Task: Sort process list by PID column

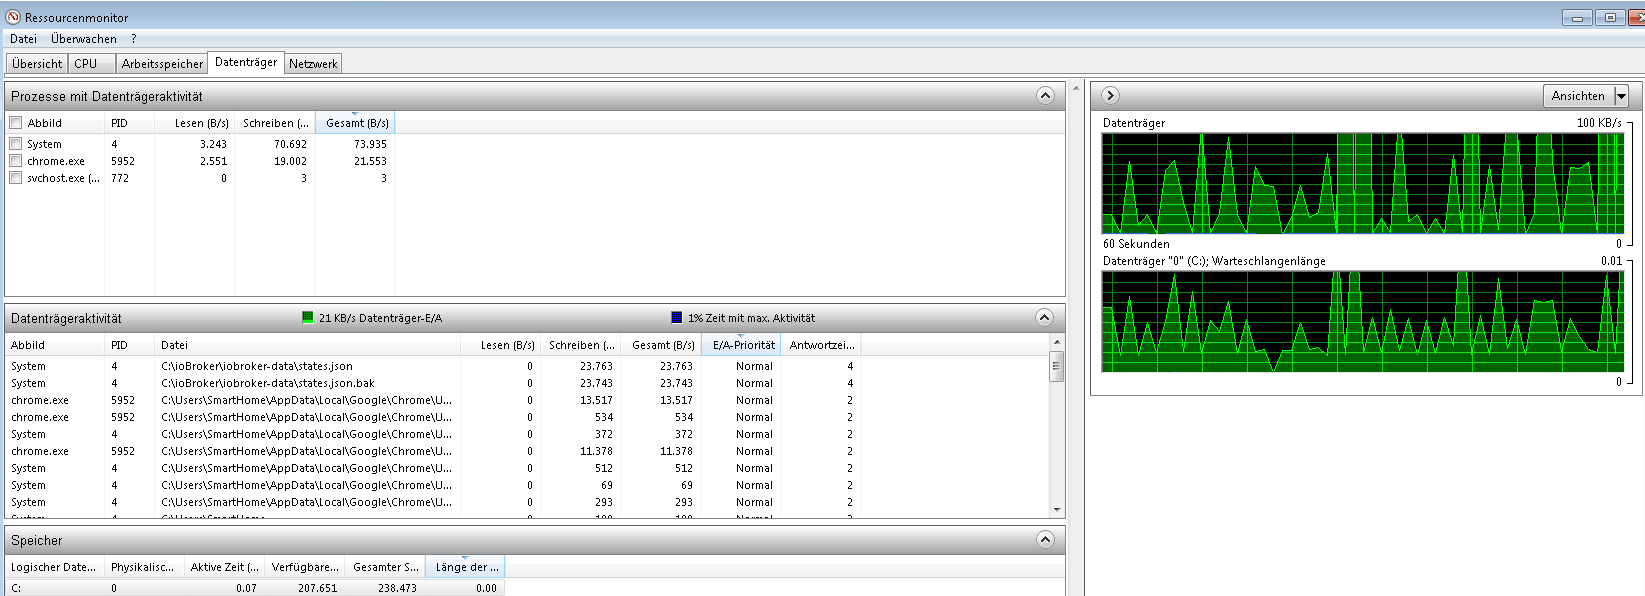Action: coord(130,123)
